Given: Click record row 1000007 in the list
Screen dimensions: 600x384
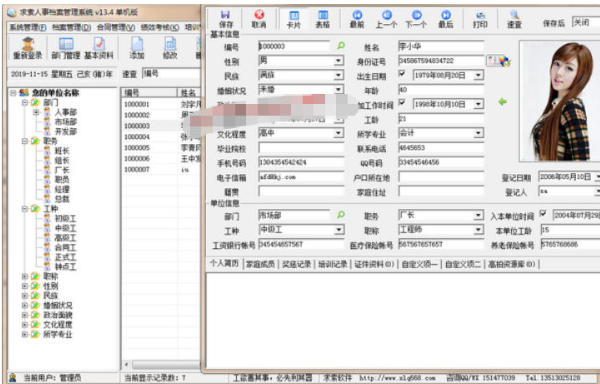Looking at the screenshot, I should point(161,169).
